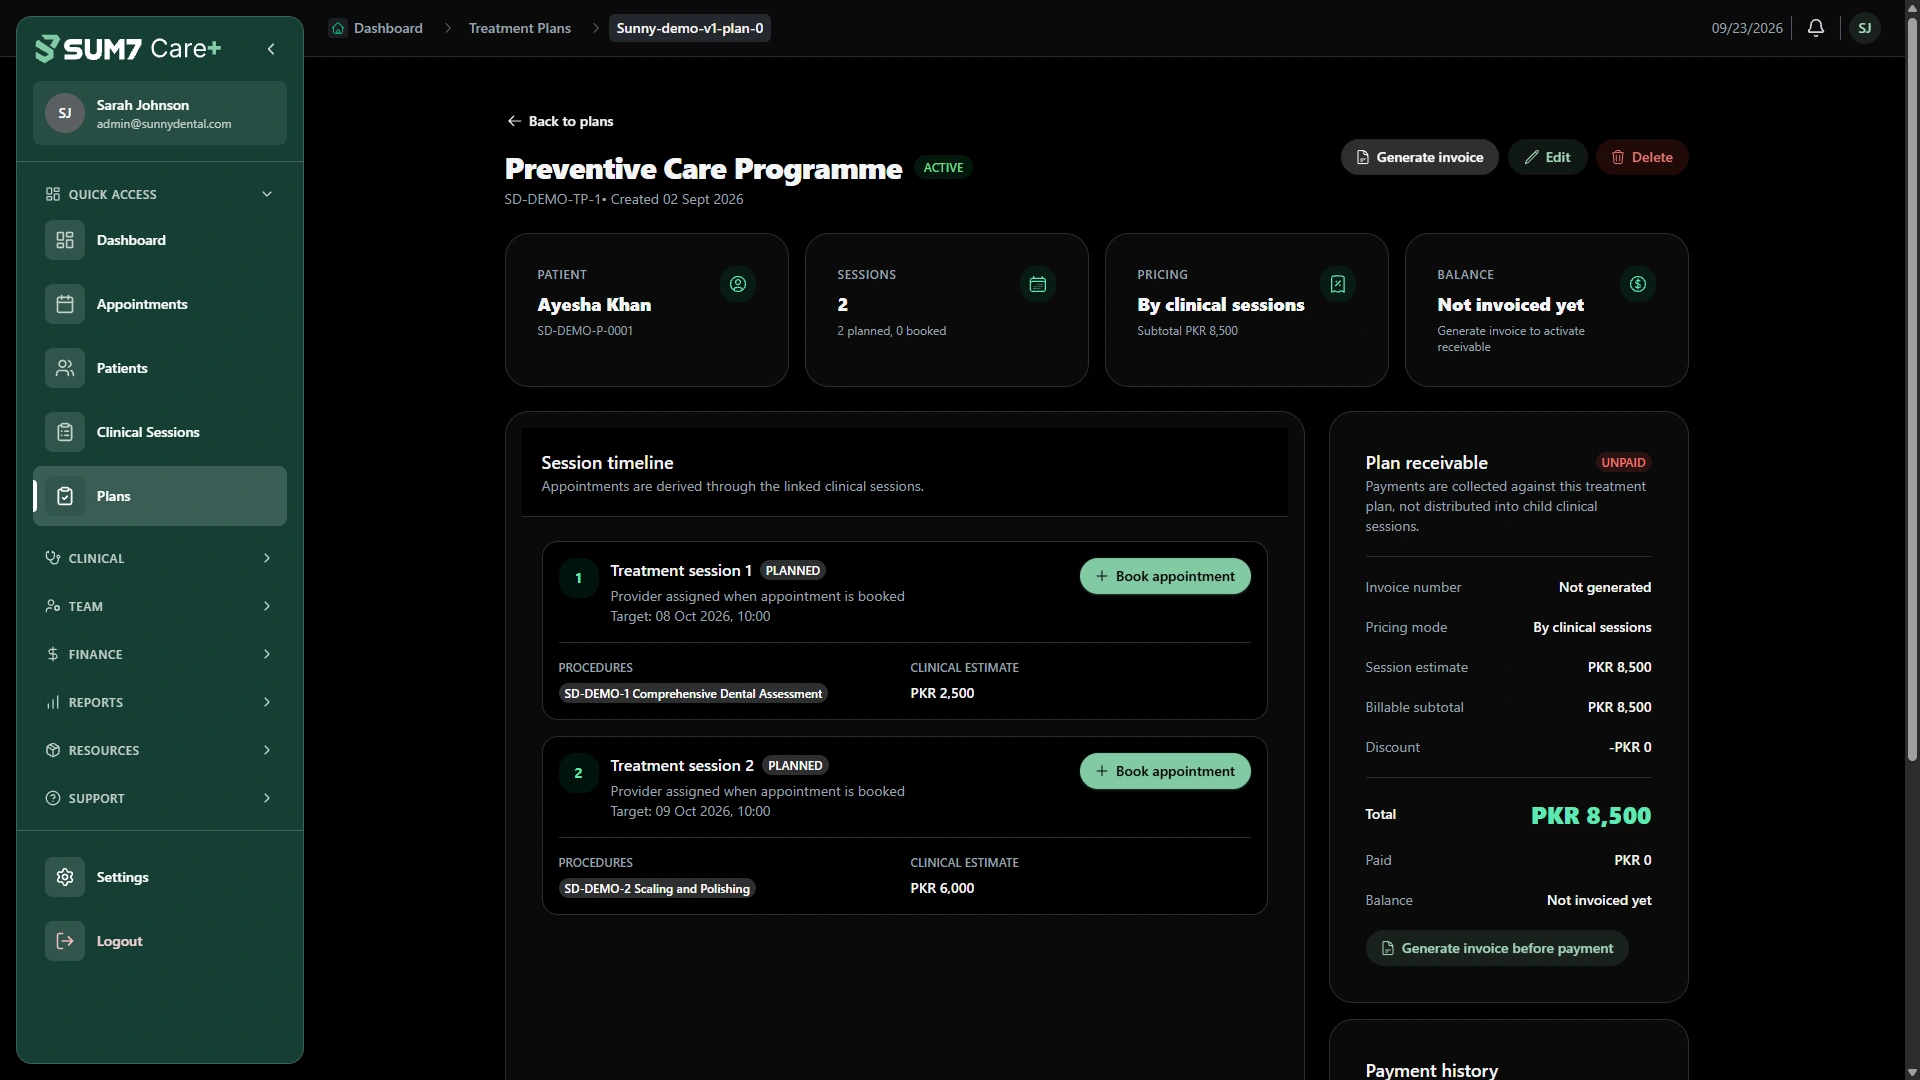Open the notifications bell icon

click(1816, 28)
